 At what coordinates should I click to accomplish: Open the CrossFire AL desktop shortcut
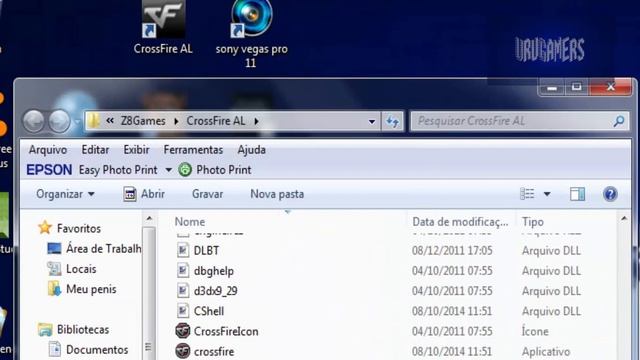click(163, 27)
